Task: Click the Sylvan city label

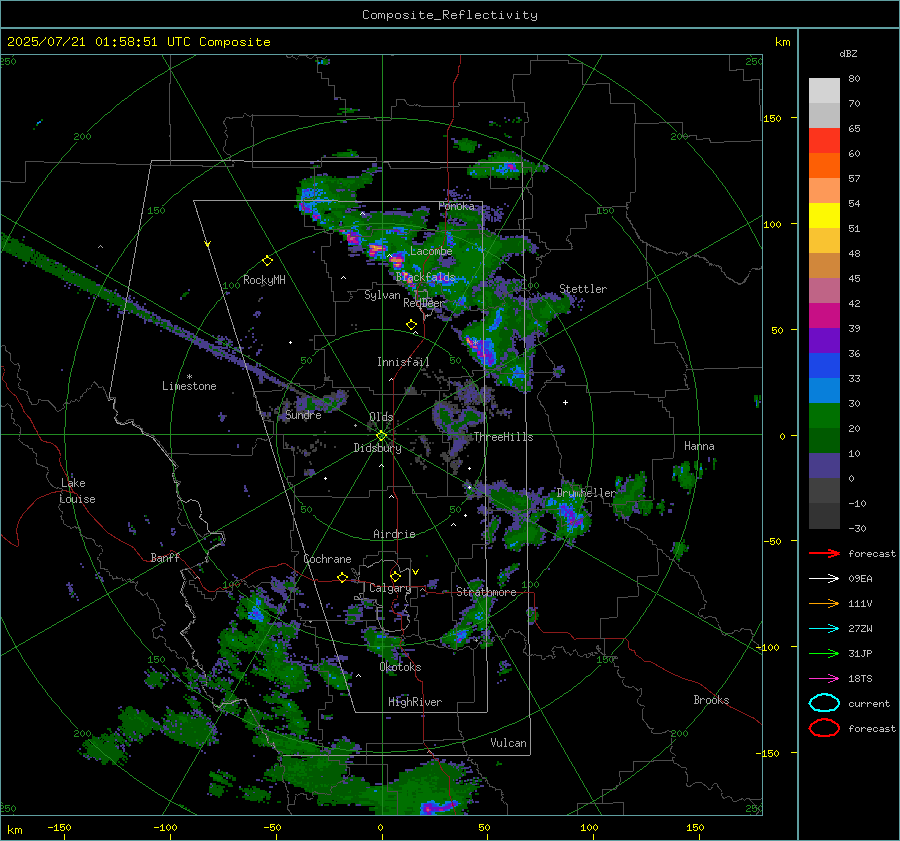Action: (382, 295)
